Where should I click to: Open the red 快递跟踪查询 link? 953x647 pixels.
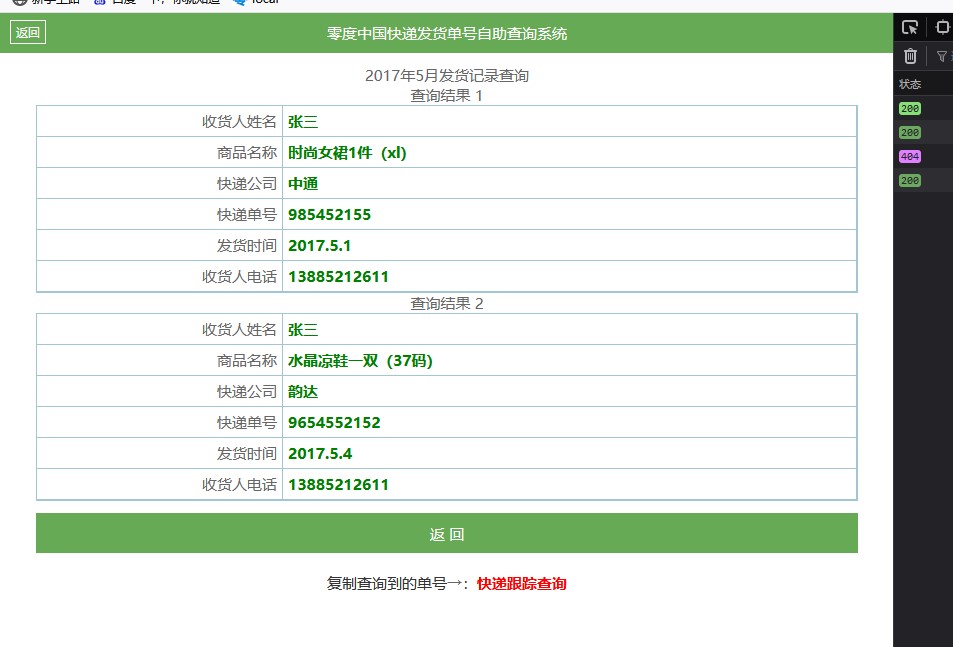coord(521,584)
